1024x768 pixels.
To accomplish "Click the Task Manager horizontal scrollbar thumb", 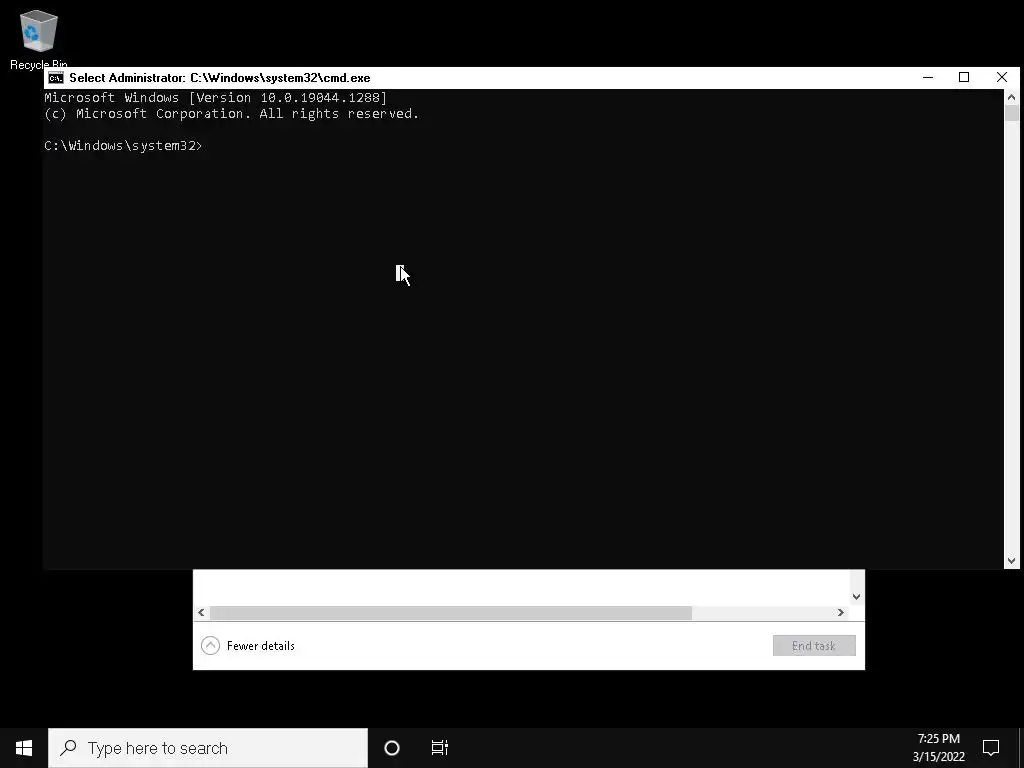I will (x=451, y=613).
